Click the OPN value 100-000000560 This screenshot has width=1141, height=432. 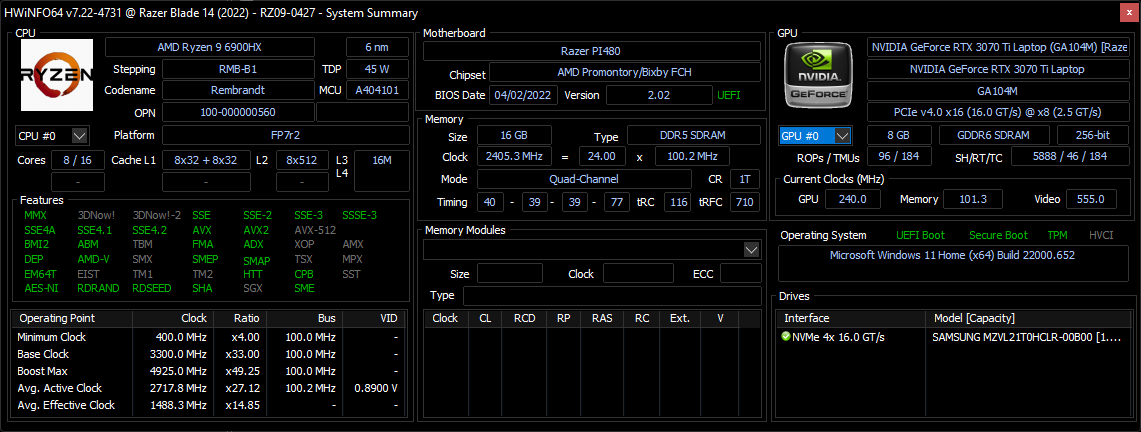[237, 113]
